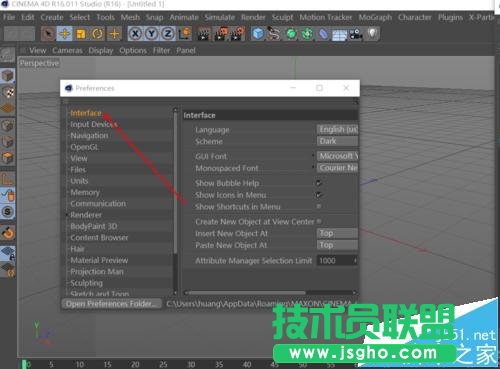Toggle Show Bubble Help checkbox

(x=319, y=183)
